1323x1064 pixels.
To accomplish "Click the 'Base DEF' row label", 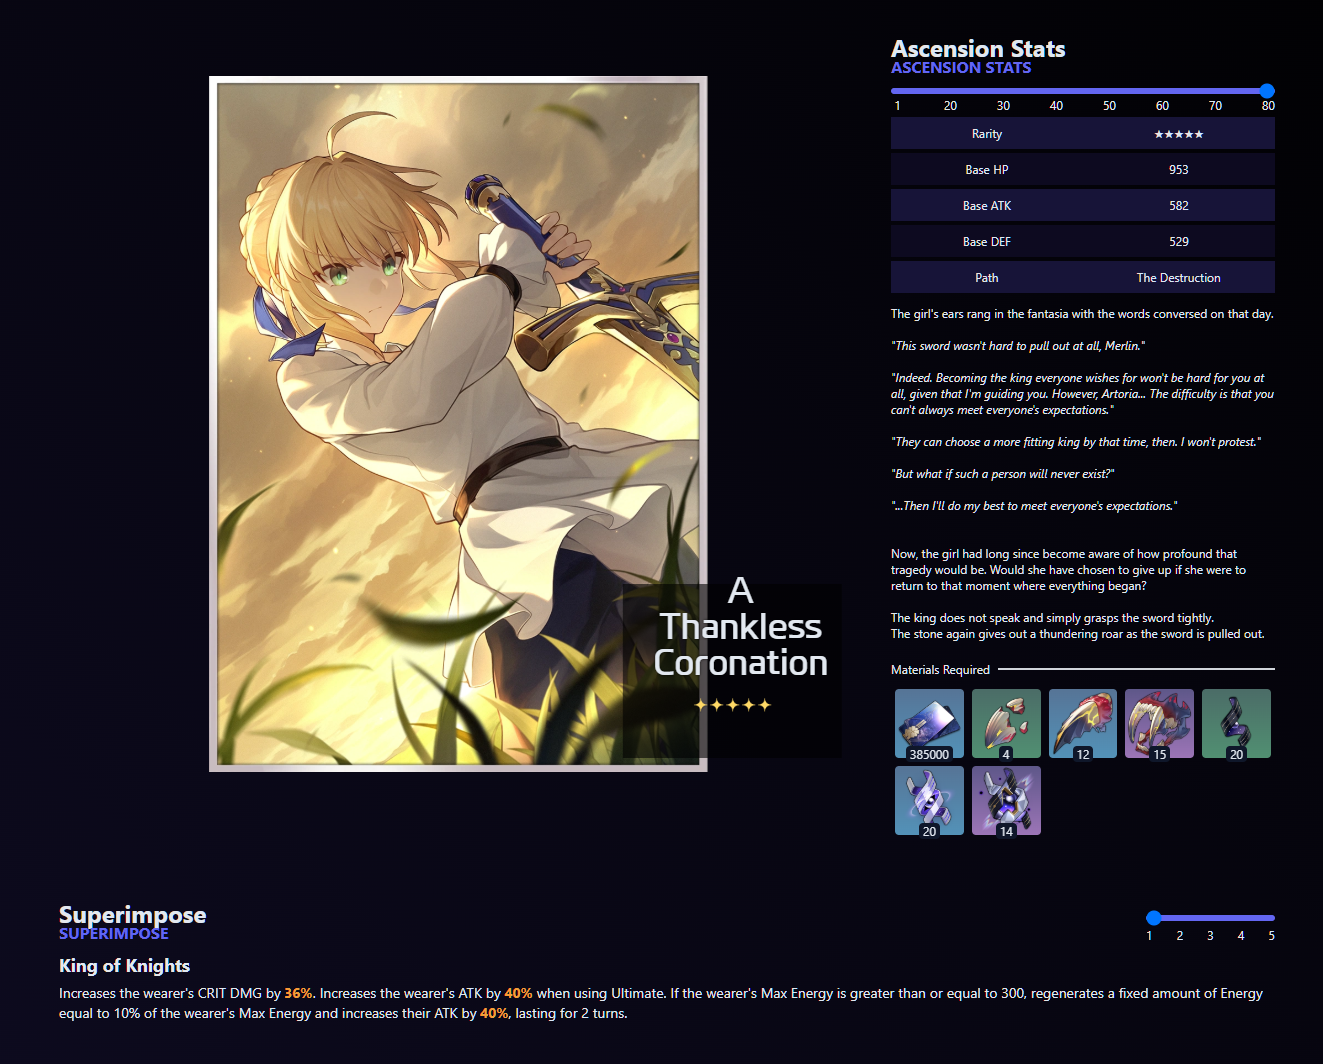I will pyautogui.click(x=987, y=242).
